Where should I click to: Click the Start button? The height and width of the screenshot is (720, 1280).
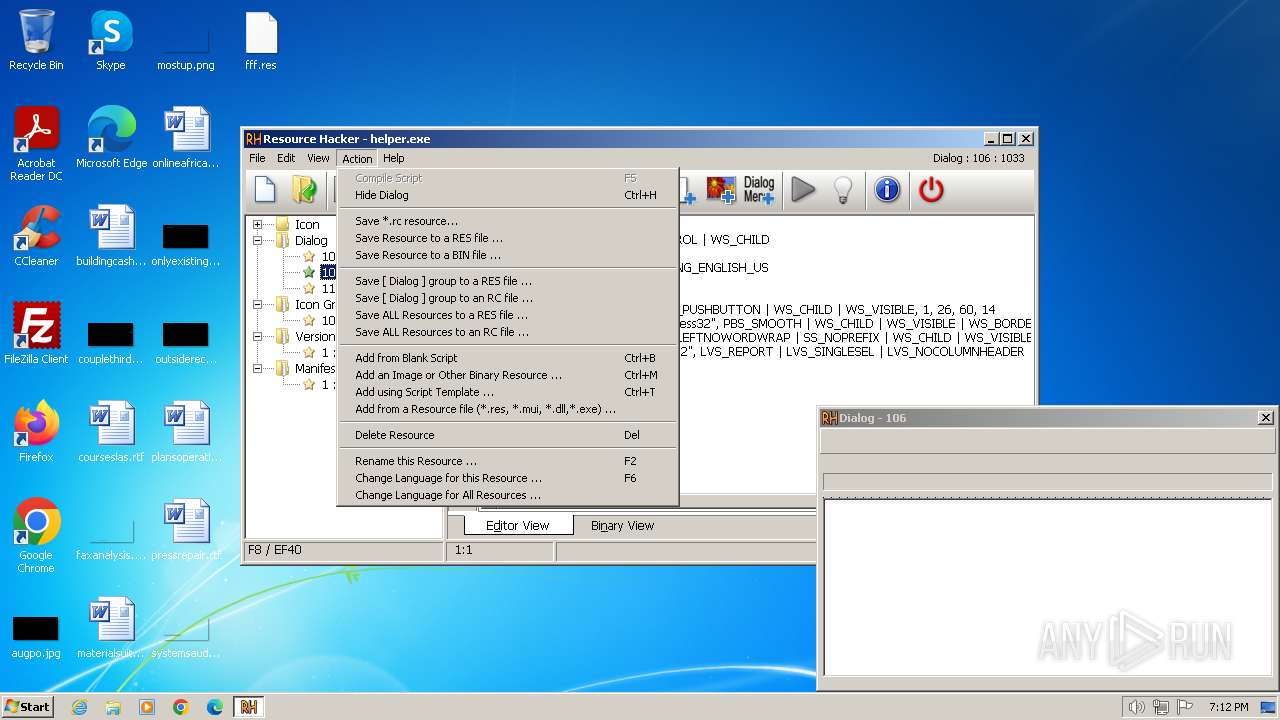point(27,706)
